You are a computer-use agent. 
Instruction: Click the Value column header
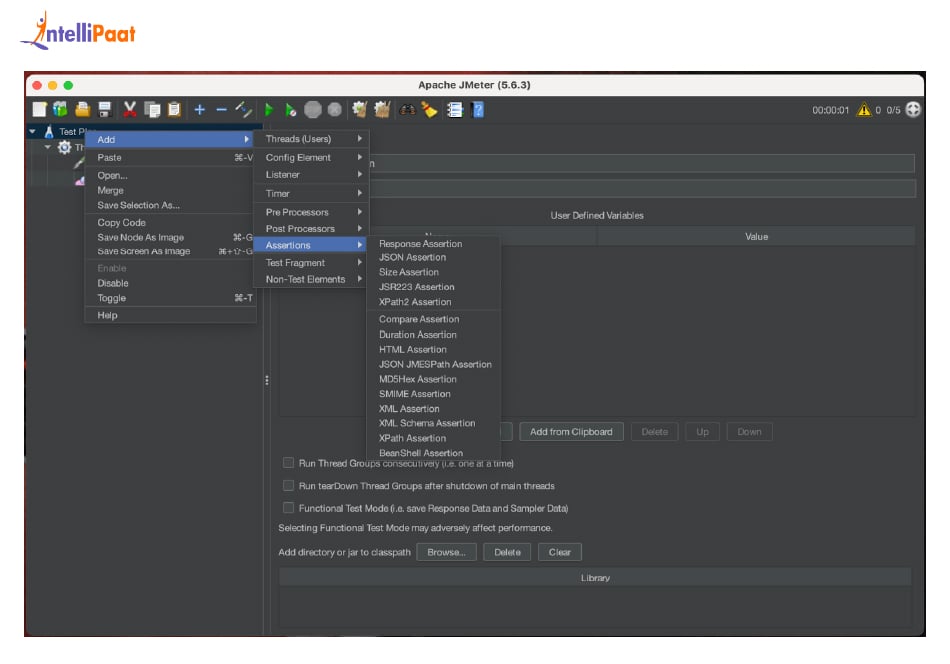[x=756, y=237]
